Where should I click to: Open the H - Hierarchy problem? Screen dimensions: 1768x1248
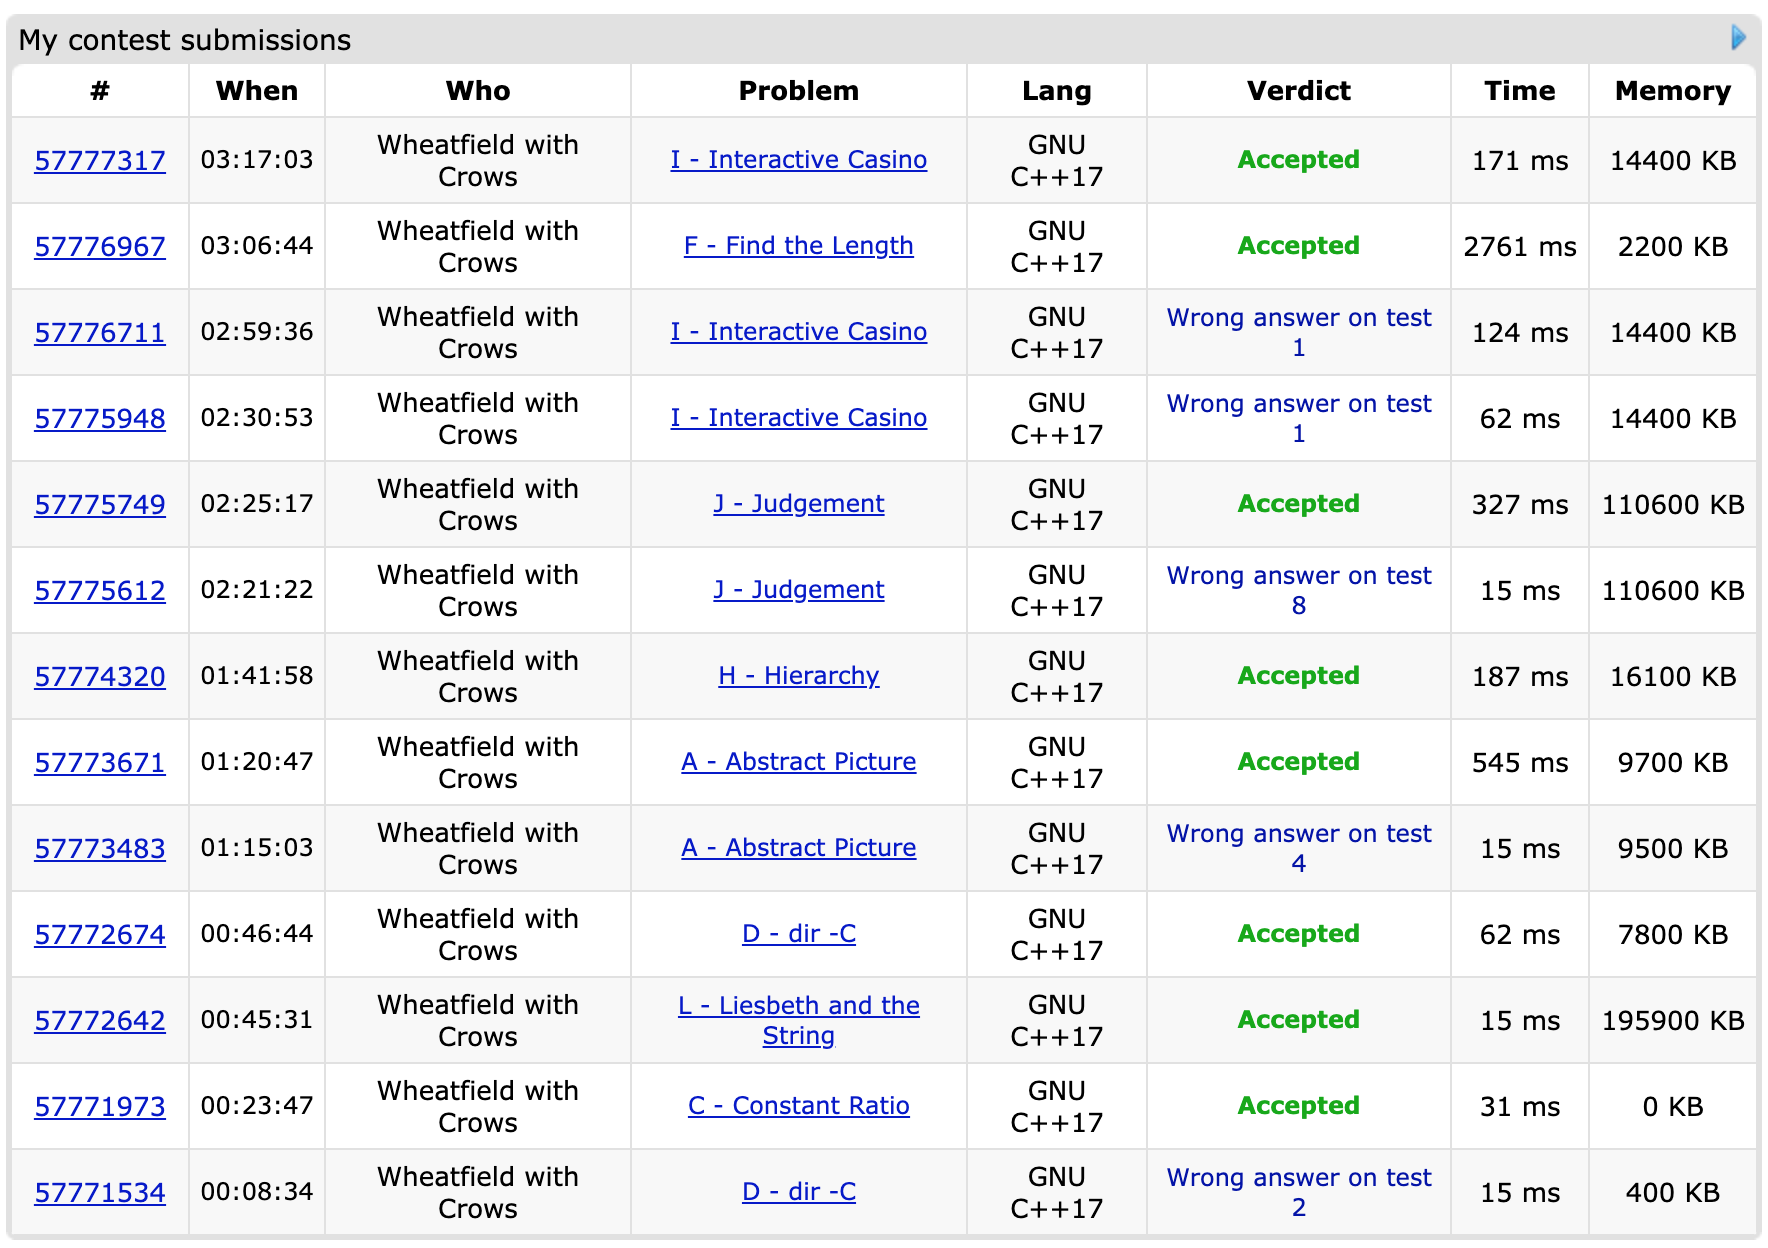pyautogui.click(x=798, y=676)
